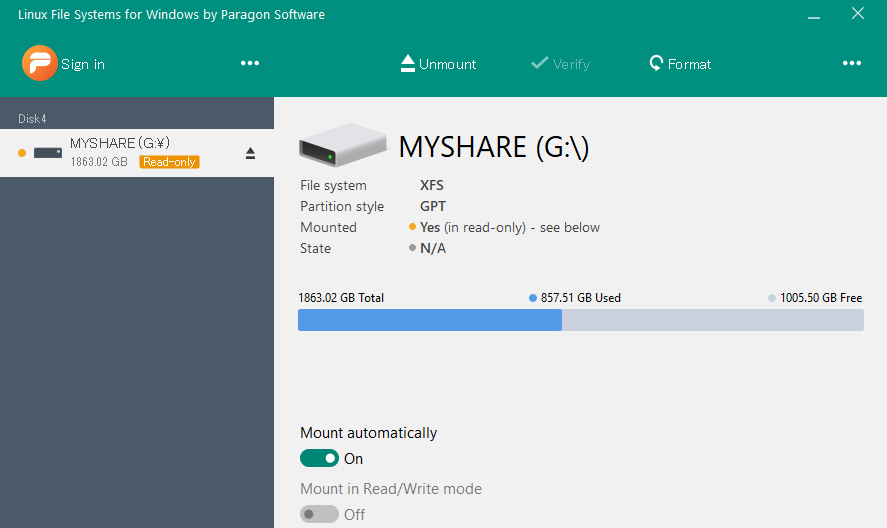
Task: Click the eject icon next to MYSHARE
Action: pyautogui.click(x=250, y=153)
